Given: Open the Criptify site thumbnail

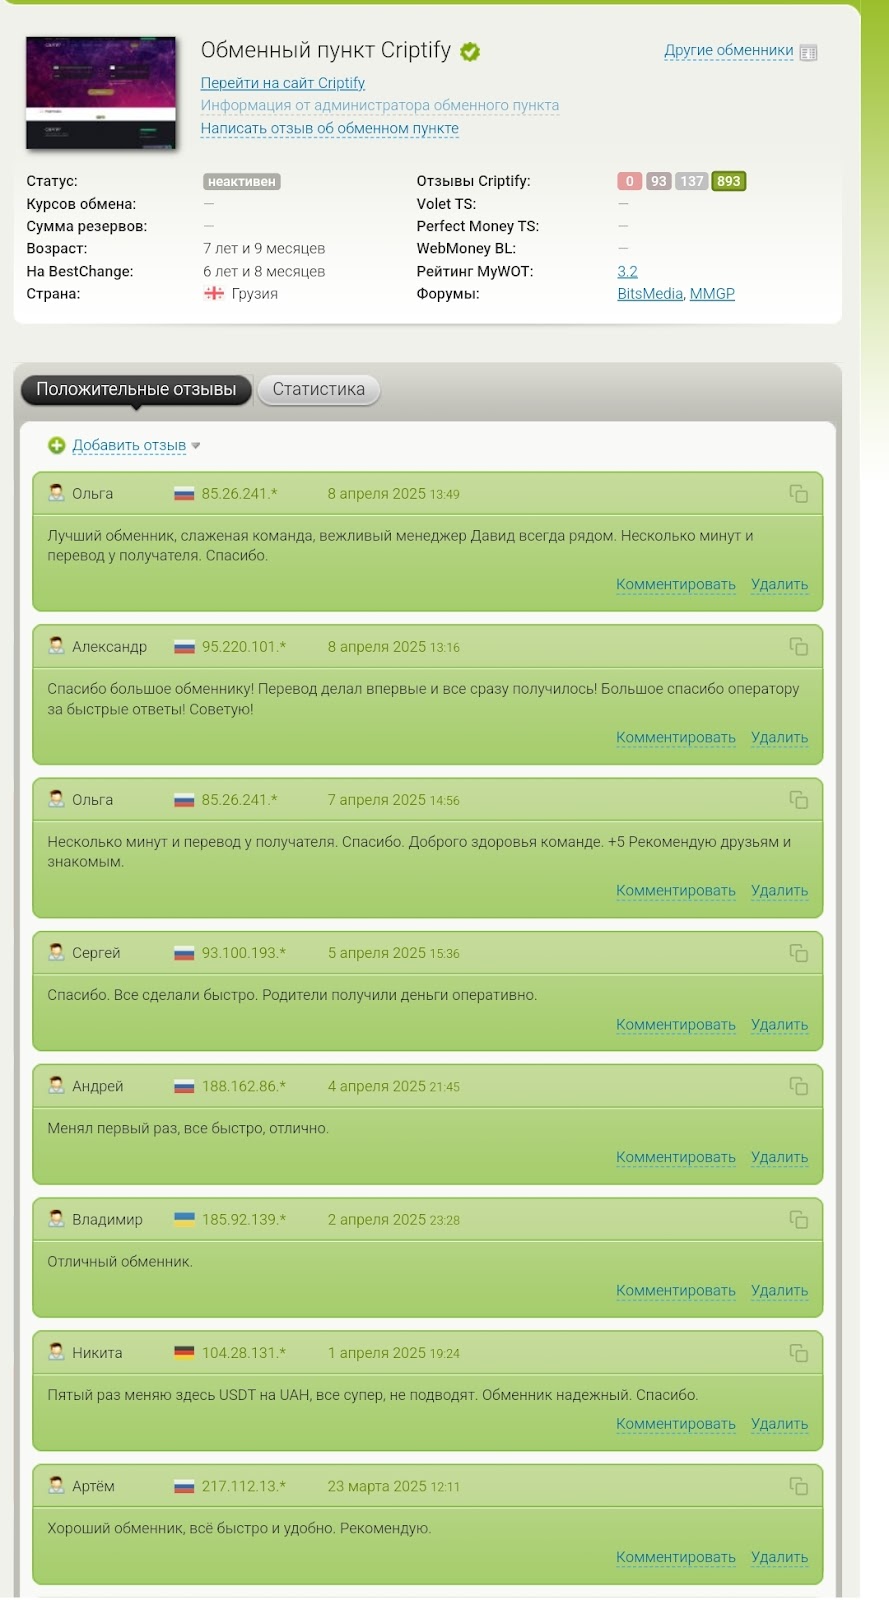Looking at the screenshot, I should [x=100, y=93].
